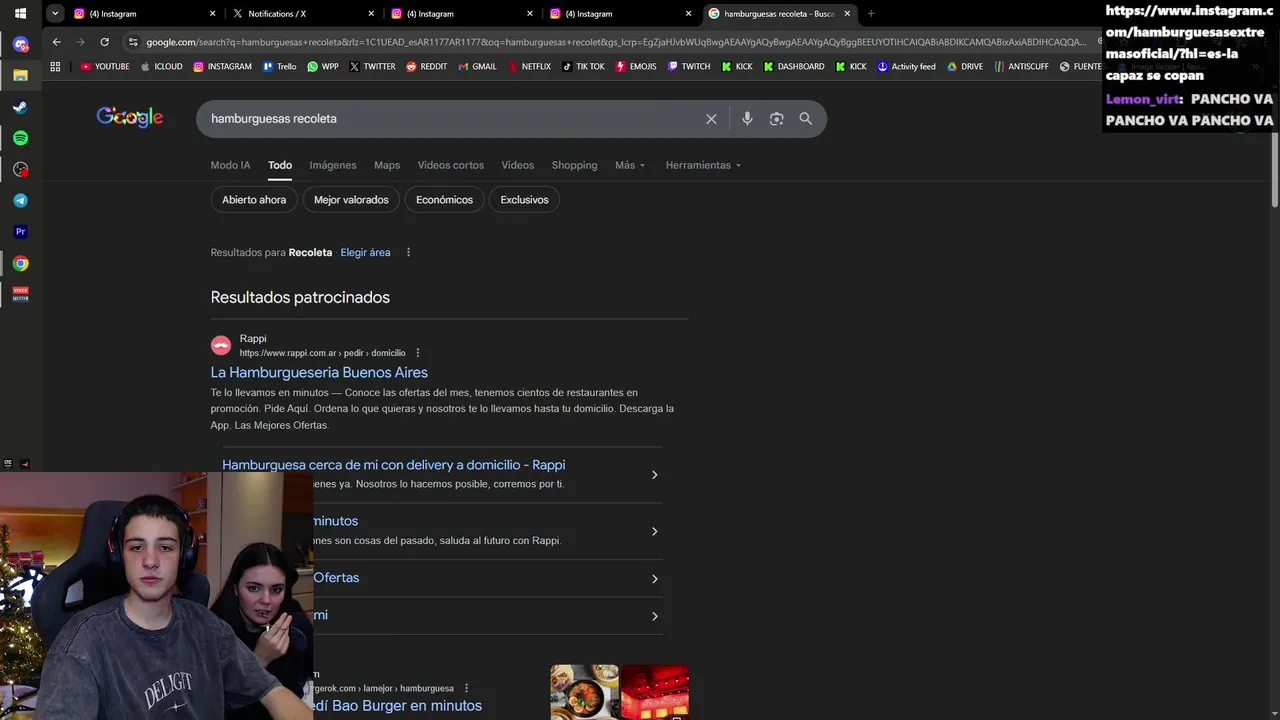Apply the Abierto ahora filter chip
This screenshot has width=1280, height=720.
click(x=254, y=200)
